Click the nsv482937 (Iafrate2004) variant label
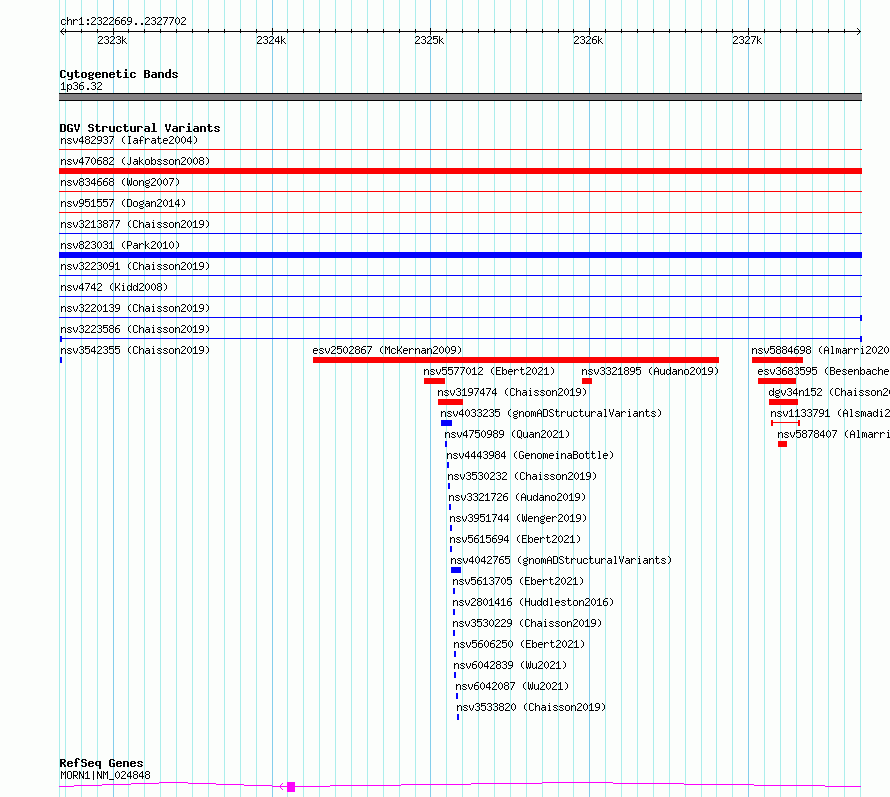The width and height of the screenshot is (890, 797). [x=129, y=140]
